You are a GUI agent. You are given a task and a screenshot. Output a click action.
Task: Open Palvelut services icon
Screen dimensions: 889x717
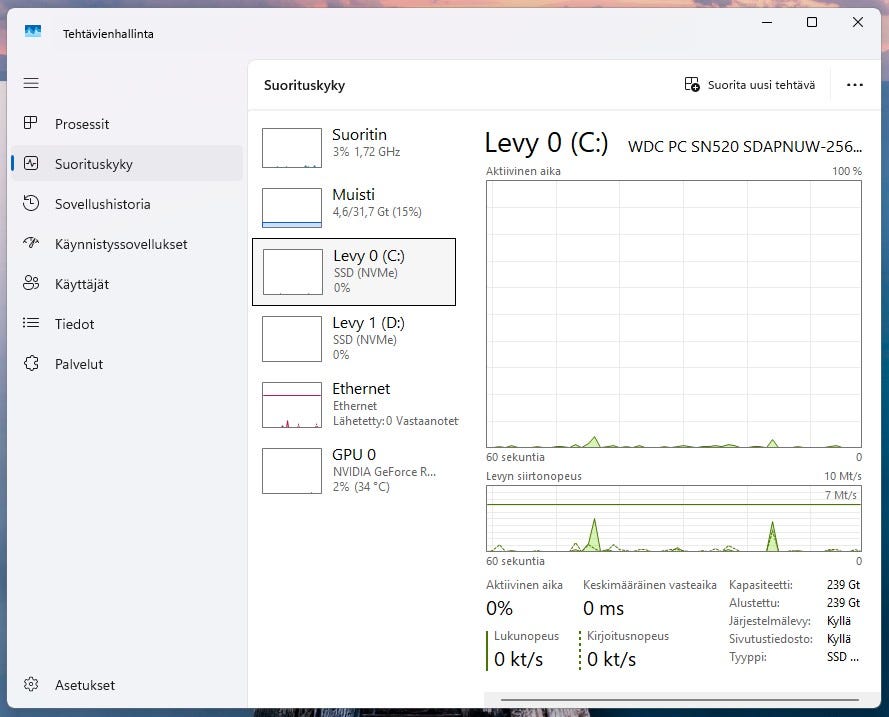[31, 363]
